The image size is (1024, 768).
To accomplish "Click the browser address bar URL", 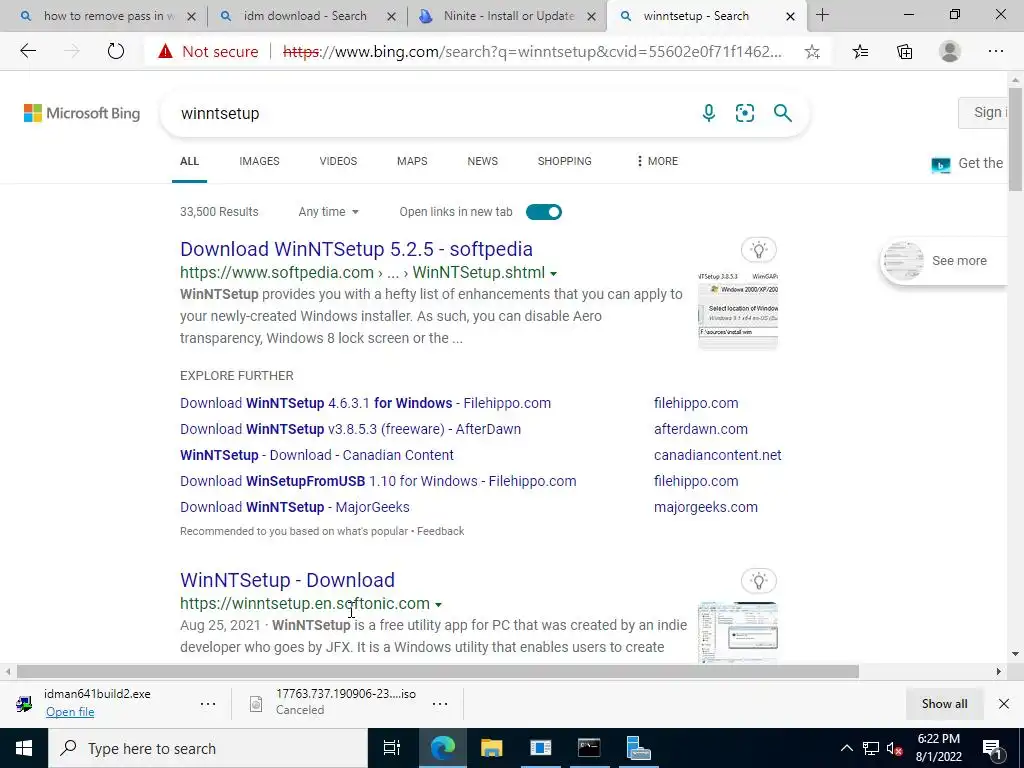I will (x=532, y=52).
